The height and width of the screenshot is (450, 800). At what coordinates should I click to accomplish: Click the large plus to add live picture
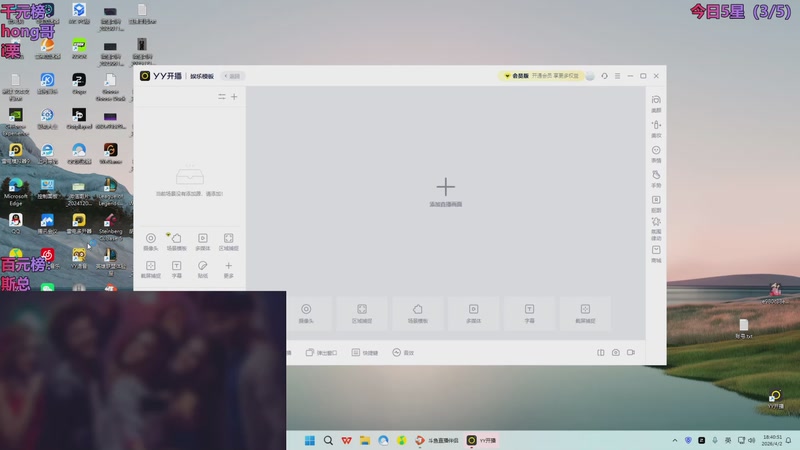pos(445,187)
